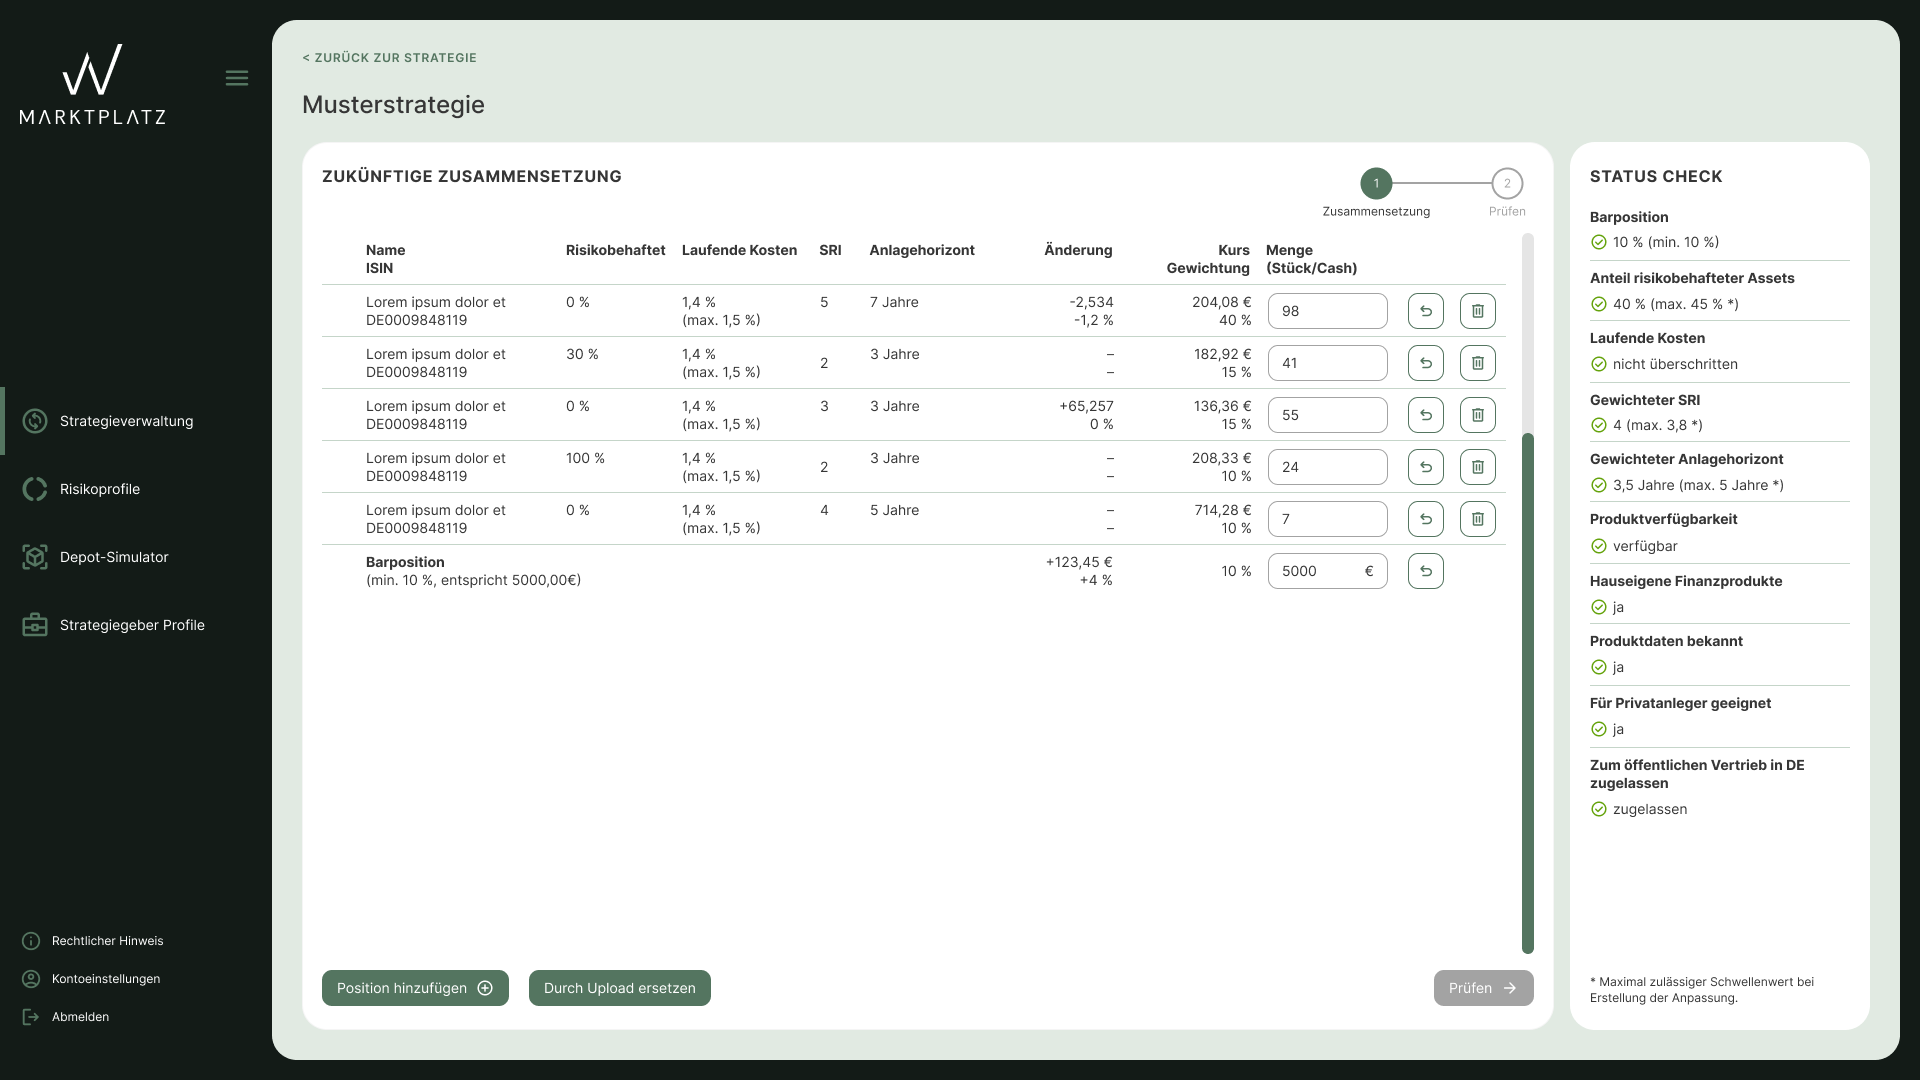Screen dimensions: 1920x1080
Task: Reset quantity for the 714,28 € row
Action: (1426, 519)
